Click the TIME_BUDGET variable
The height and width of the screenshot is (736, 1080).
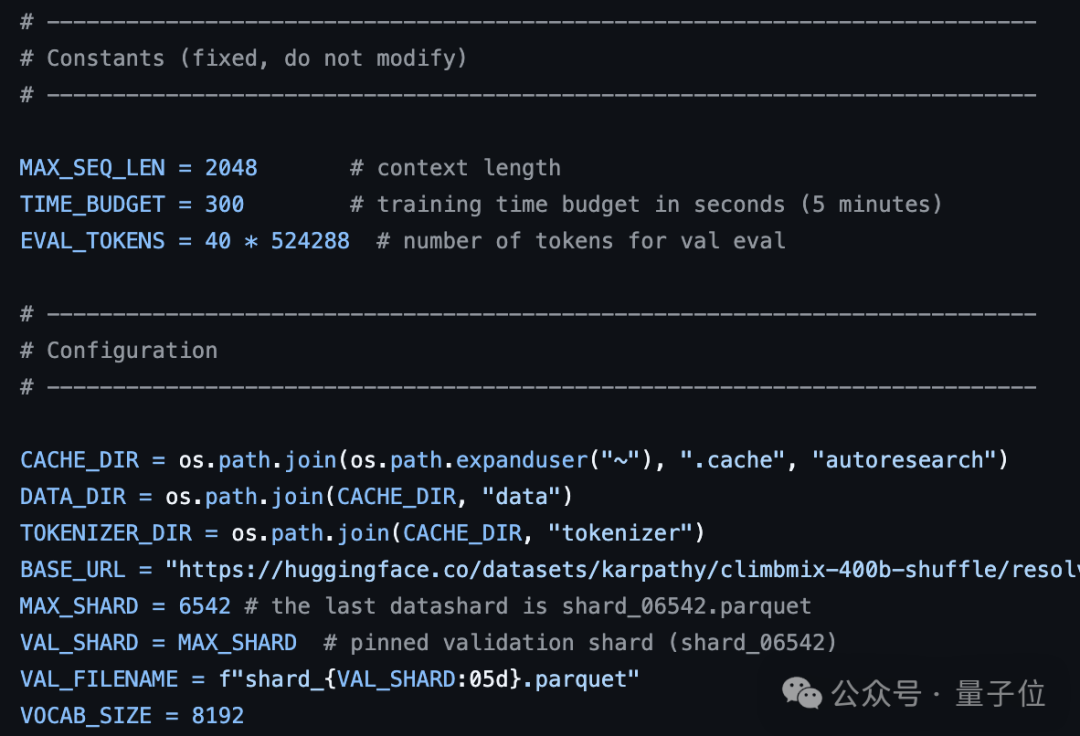coord(92,205)
